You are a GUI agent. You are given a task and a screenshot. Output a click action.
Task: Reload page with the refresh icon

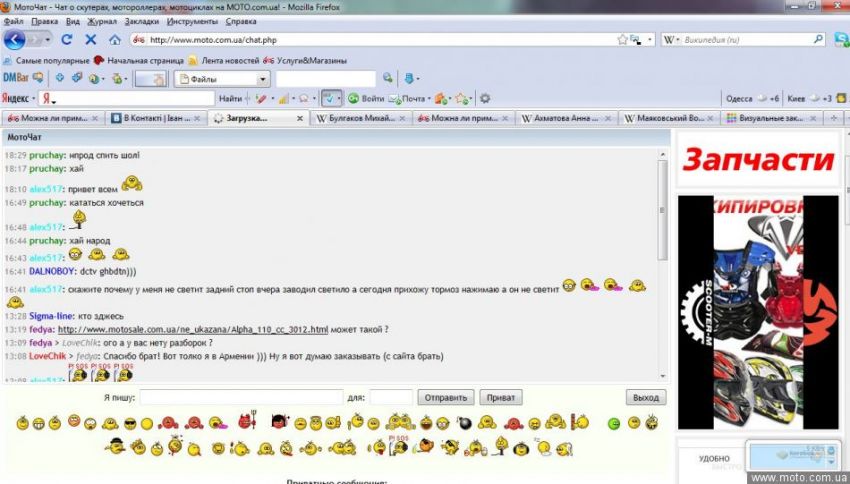tap(67, 40)
